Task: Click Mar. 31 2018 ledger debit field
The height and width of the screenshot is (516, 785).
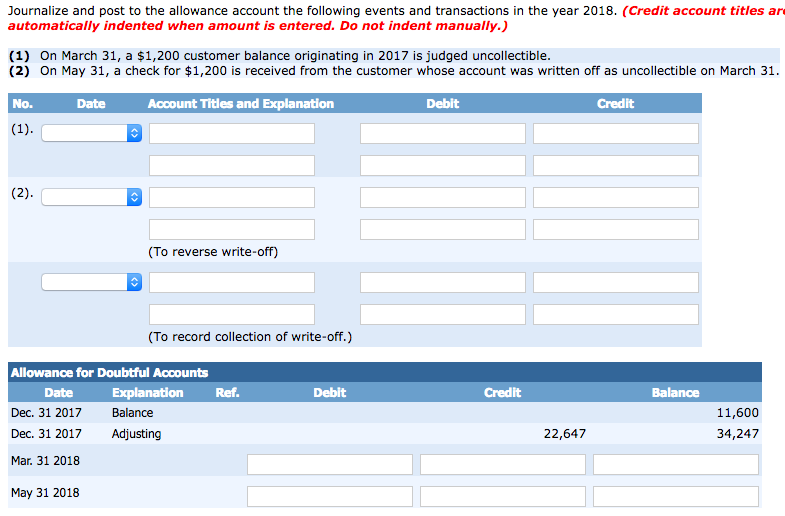Action: (x=330, y=464)
